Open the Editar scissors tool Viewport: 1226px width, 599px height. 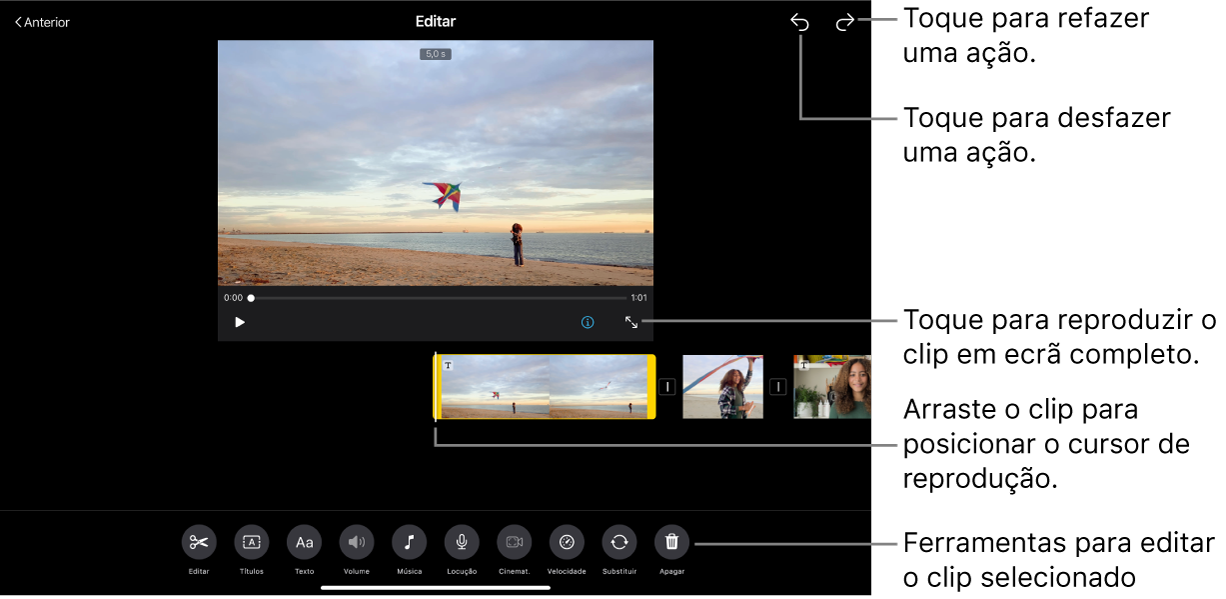click(x=199, y=542)
